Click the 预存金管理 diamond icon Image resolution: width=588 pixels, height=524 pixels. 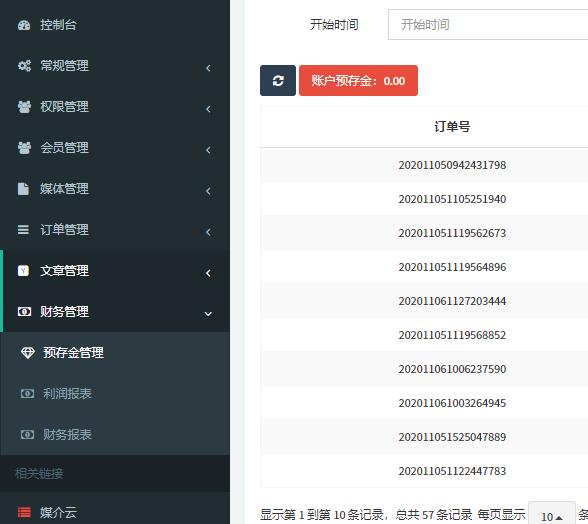tap(27, 353)
